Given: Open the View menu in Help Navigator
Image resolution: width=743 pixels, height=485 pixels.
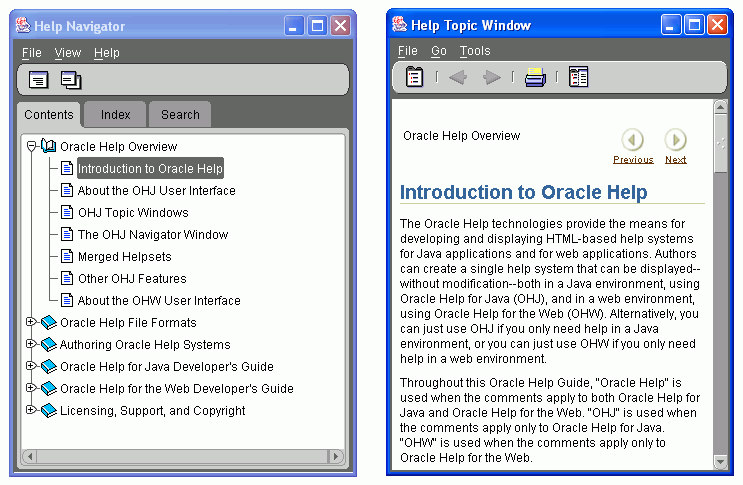Looking at the screenshot, I should click(x=68, y=53).
